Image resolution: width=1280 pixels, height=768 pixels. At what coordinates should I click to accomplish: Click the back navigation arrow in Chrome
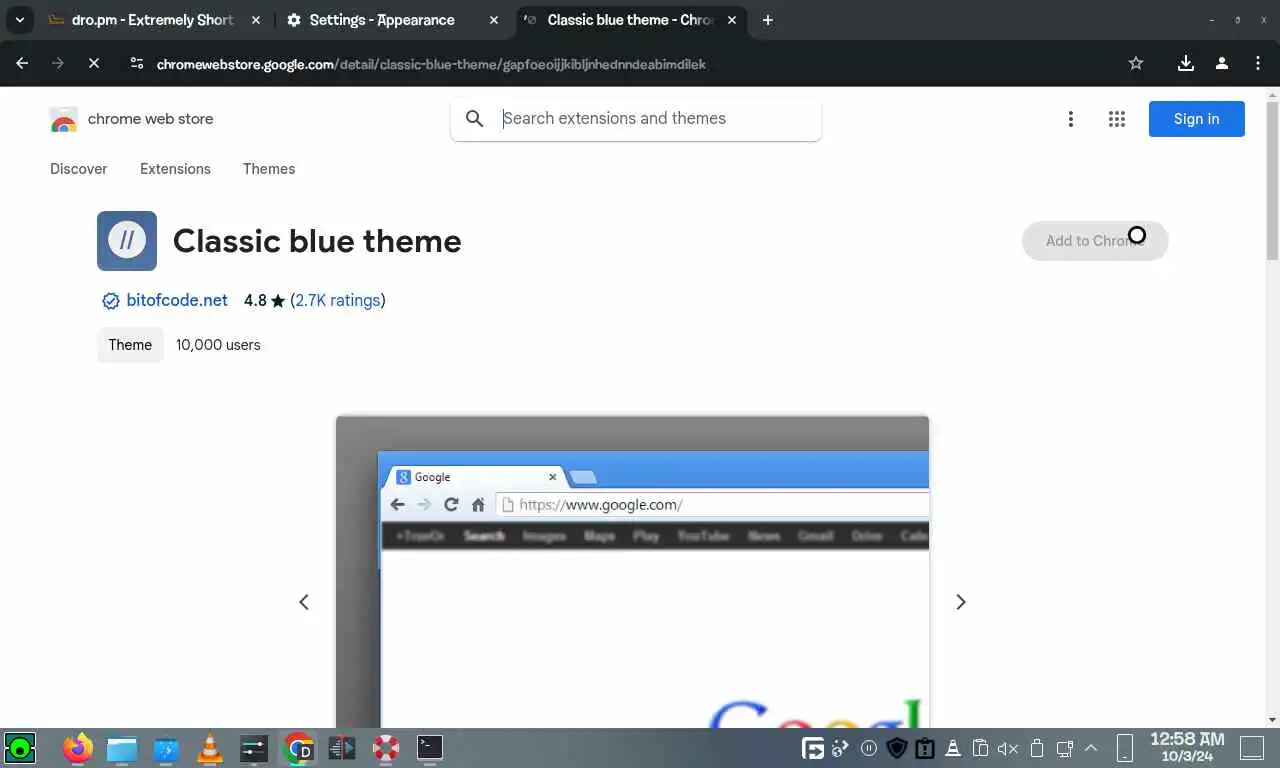point(22,63)
